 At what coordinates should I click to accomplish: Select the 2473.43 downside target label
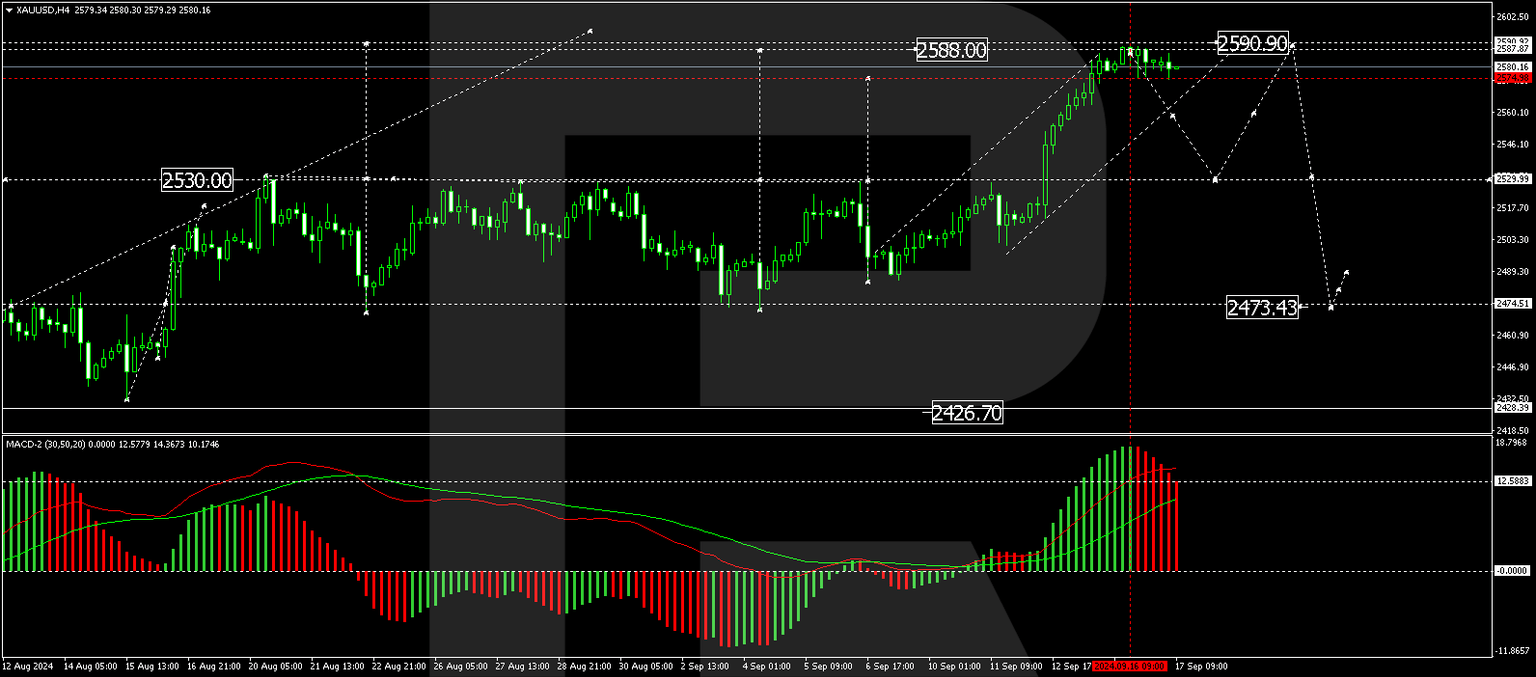click(1262, 308)
